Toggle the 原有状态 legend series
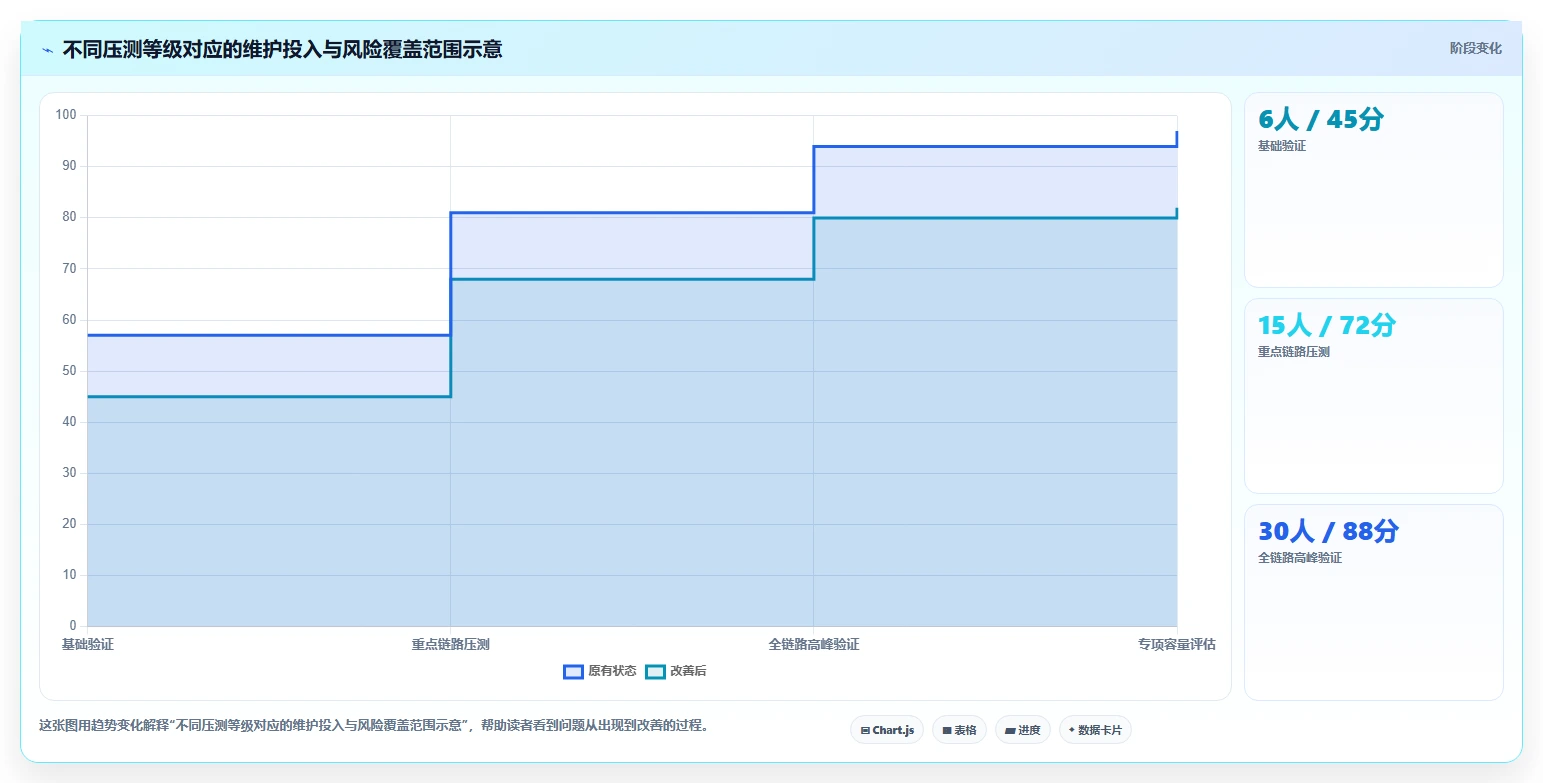 600,671
